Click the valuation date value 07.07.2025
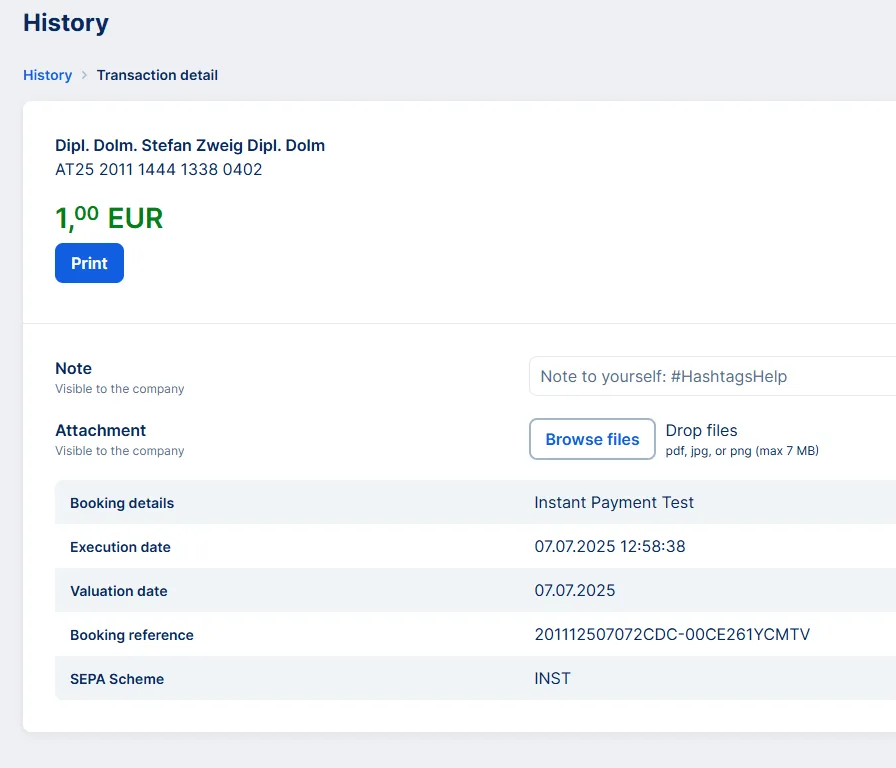 (x=575, y=591)
